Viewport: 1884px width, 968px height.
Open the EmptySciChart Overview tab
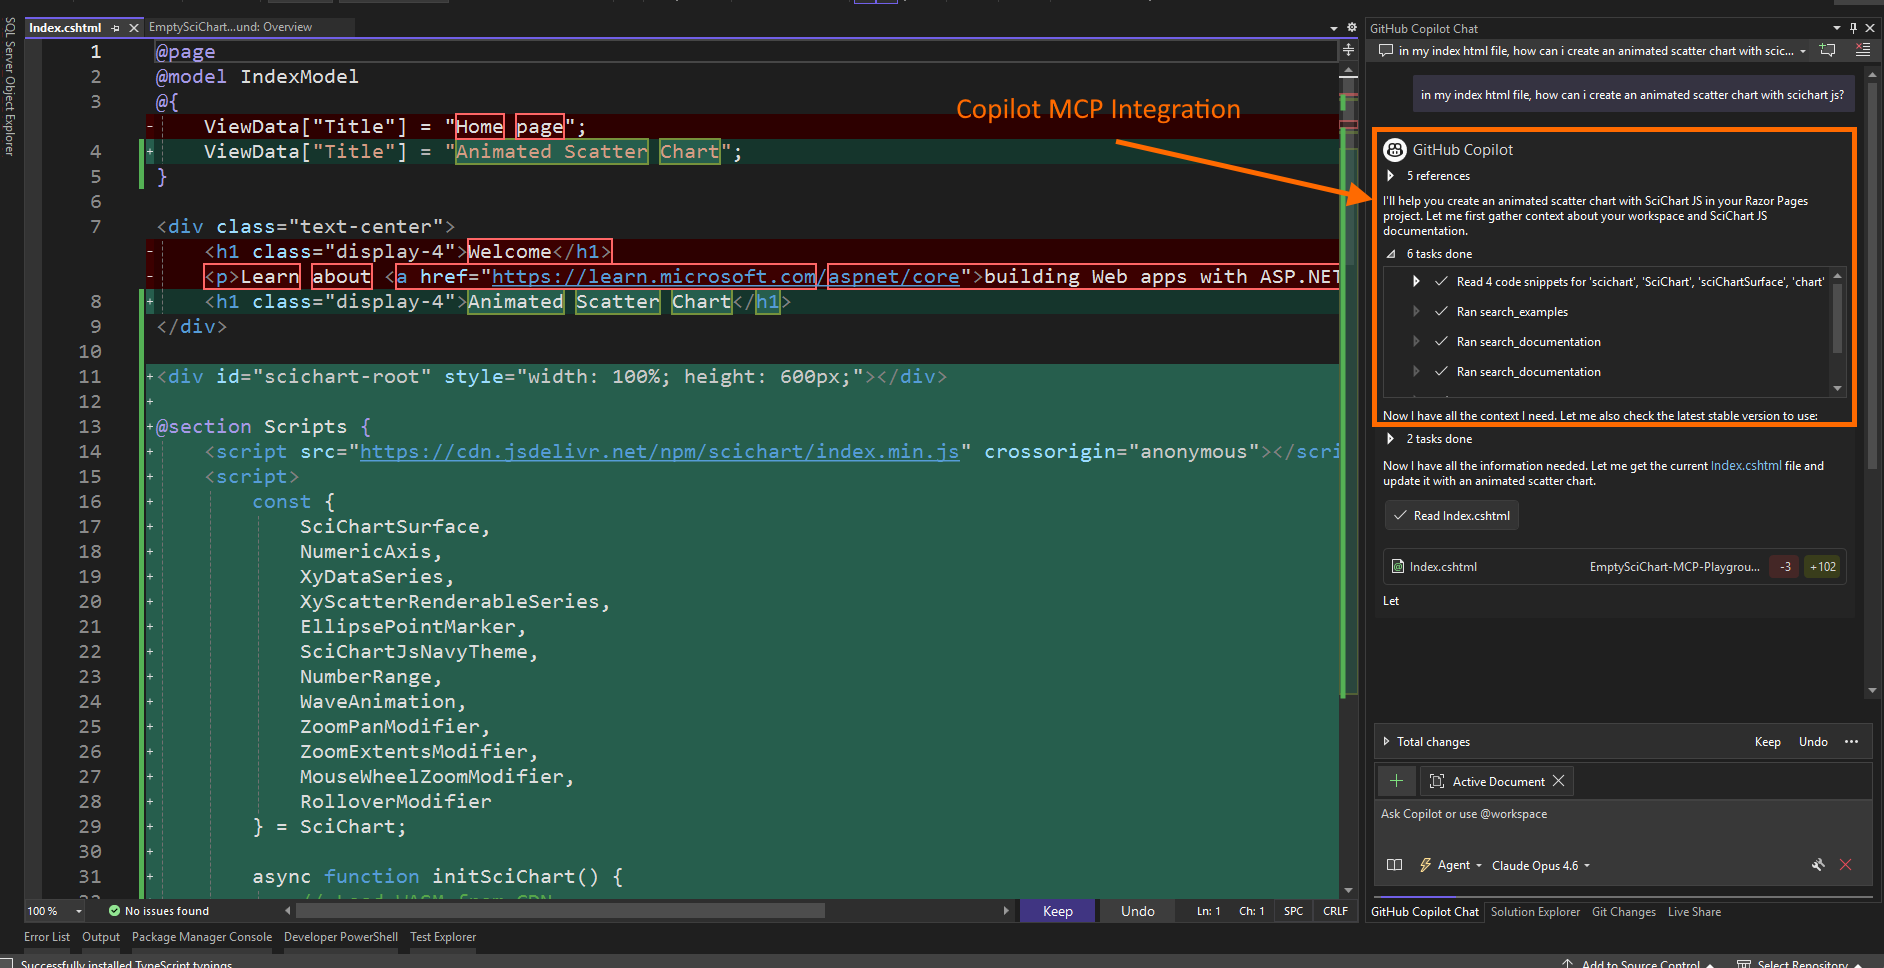point(230,27)
